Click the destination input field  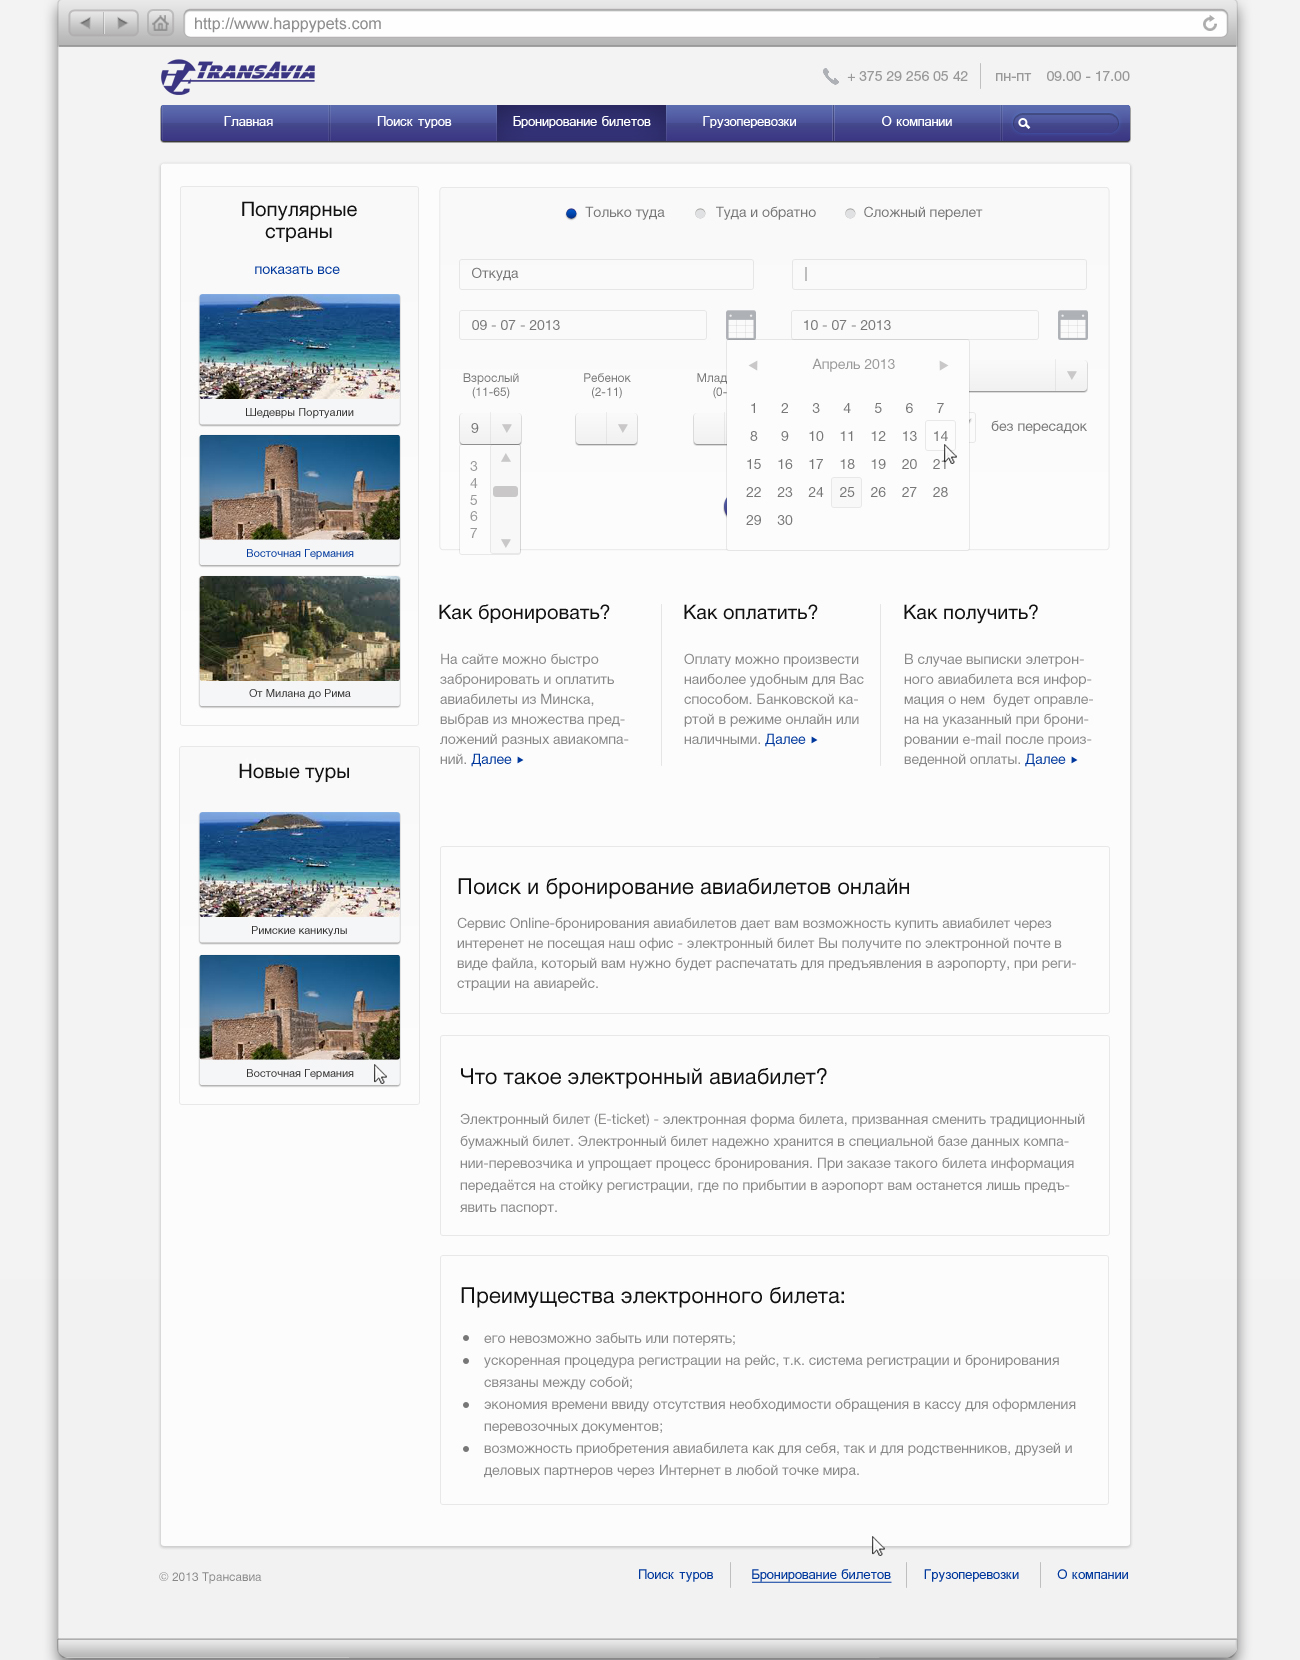click(939, 274)
